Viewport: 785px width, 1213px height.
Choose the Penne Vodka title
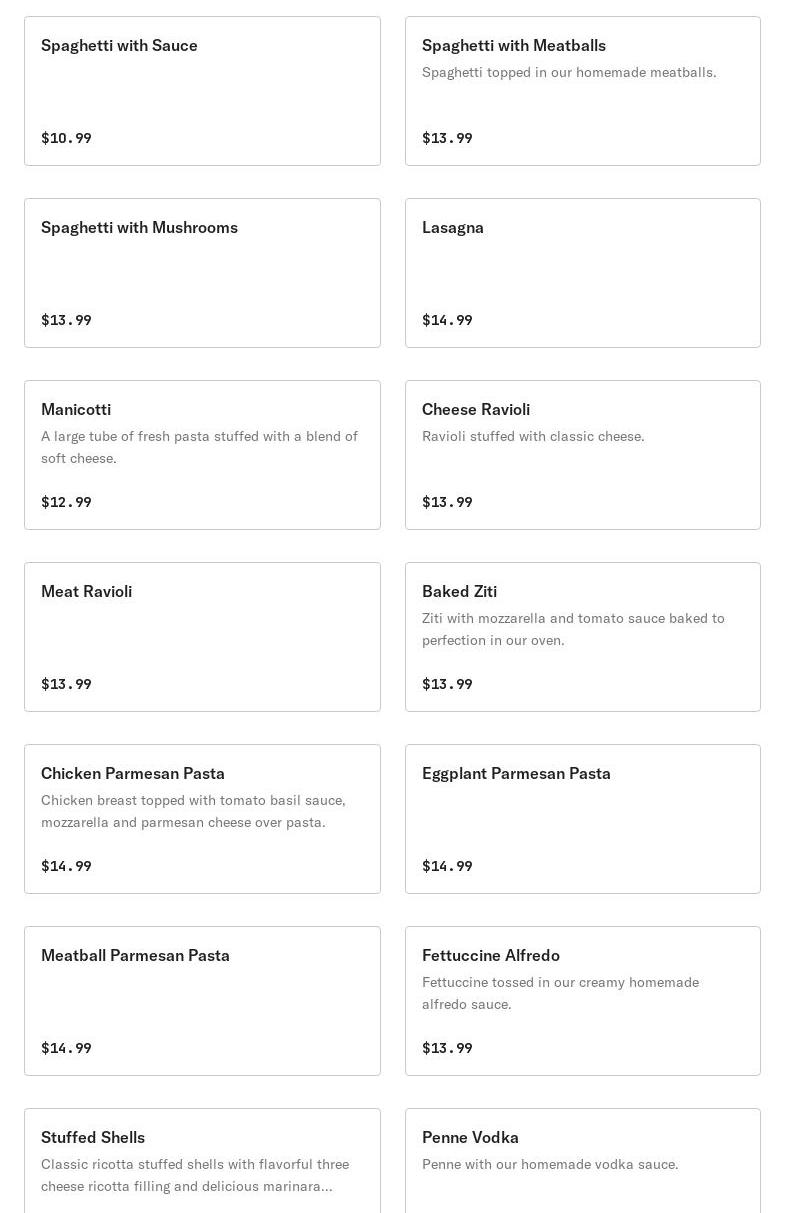(470, 1138)
